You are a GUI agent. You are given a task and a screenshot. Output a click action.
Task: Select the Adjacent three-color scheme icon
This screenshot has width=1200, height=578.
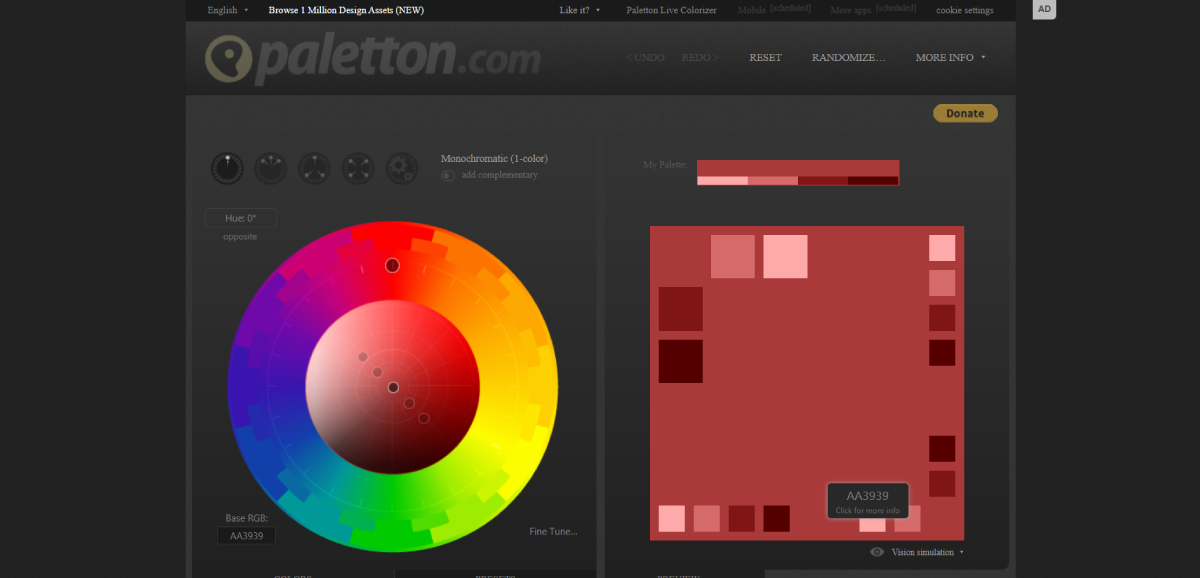(x=270, y=168)
